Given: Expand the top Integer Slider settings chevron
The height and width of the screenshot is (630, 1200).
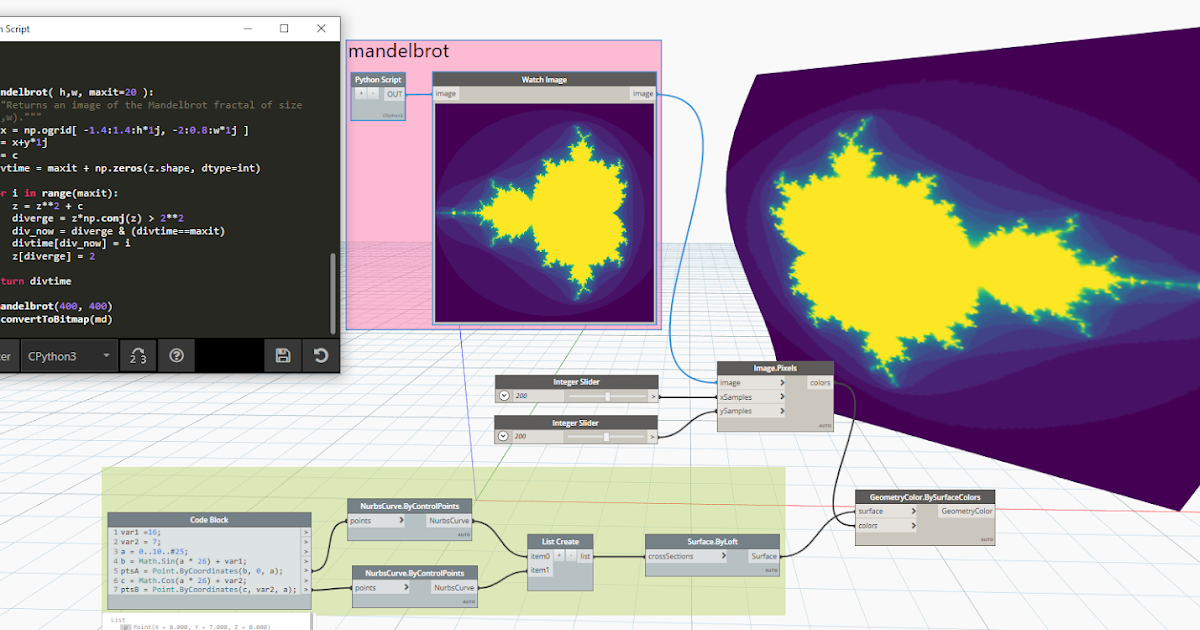Looking at the screenshot, I should click(504, 396).
